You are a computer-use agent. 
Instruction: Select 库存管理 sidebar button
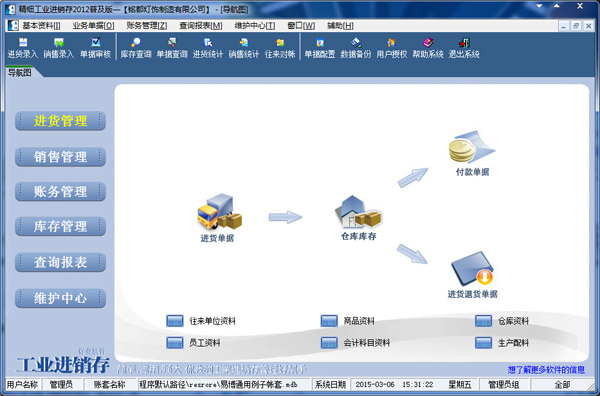click(x=60, y=226)
